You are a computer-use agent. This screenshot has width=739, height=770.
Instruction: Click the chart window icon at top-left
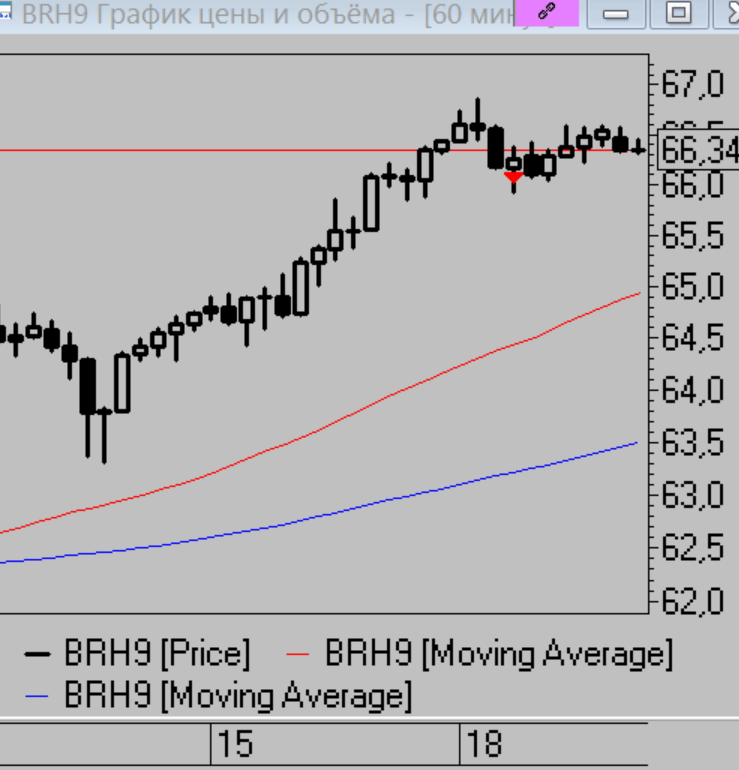tap(6, 13)
